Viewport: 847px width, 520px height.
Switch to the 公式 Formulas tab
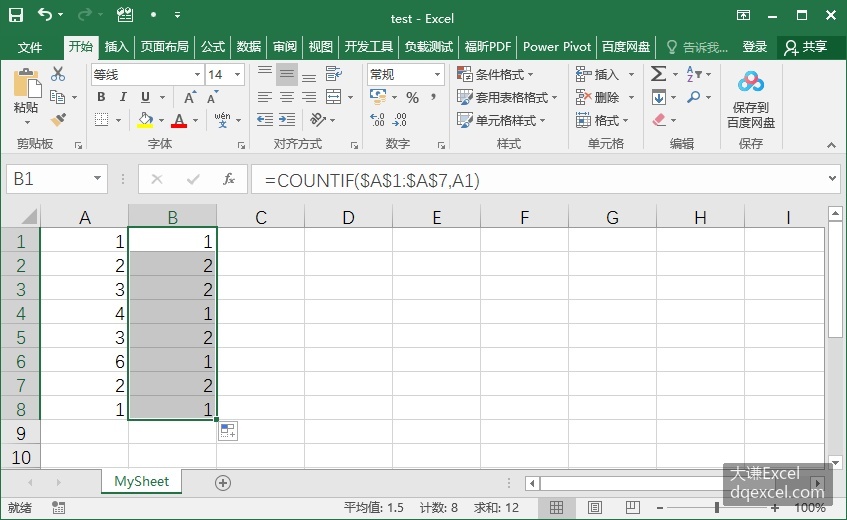tap(213, 47)
